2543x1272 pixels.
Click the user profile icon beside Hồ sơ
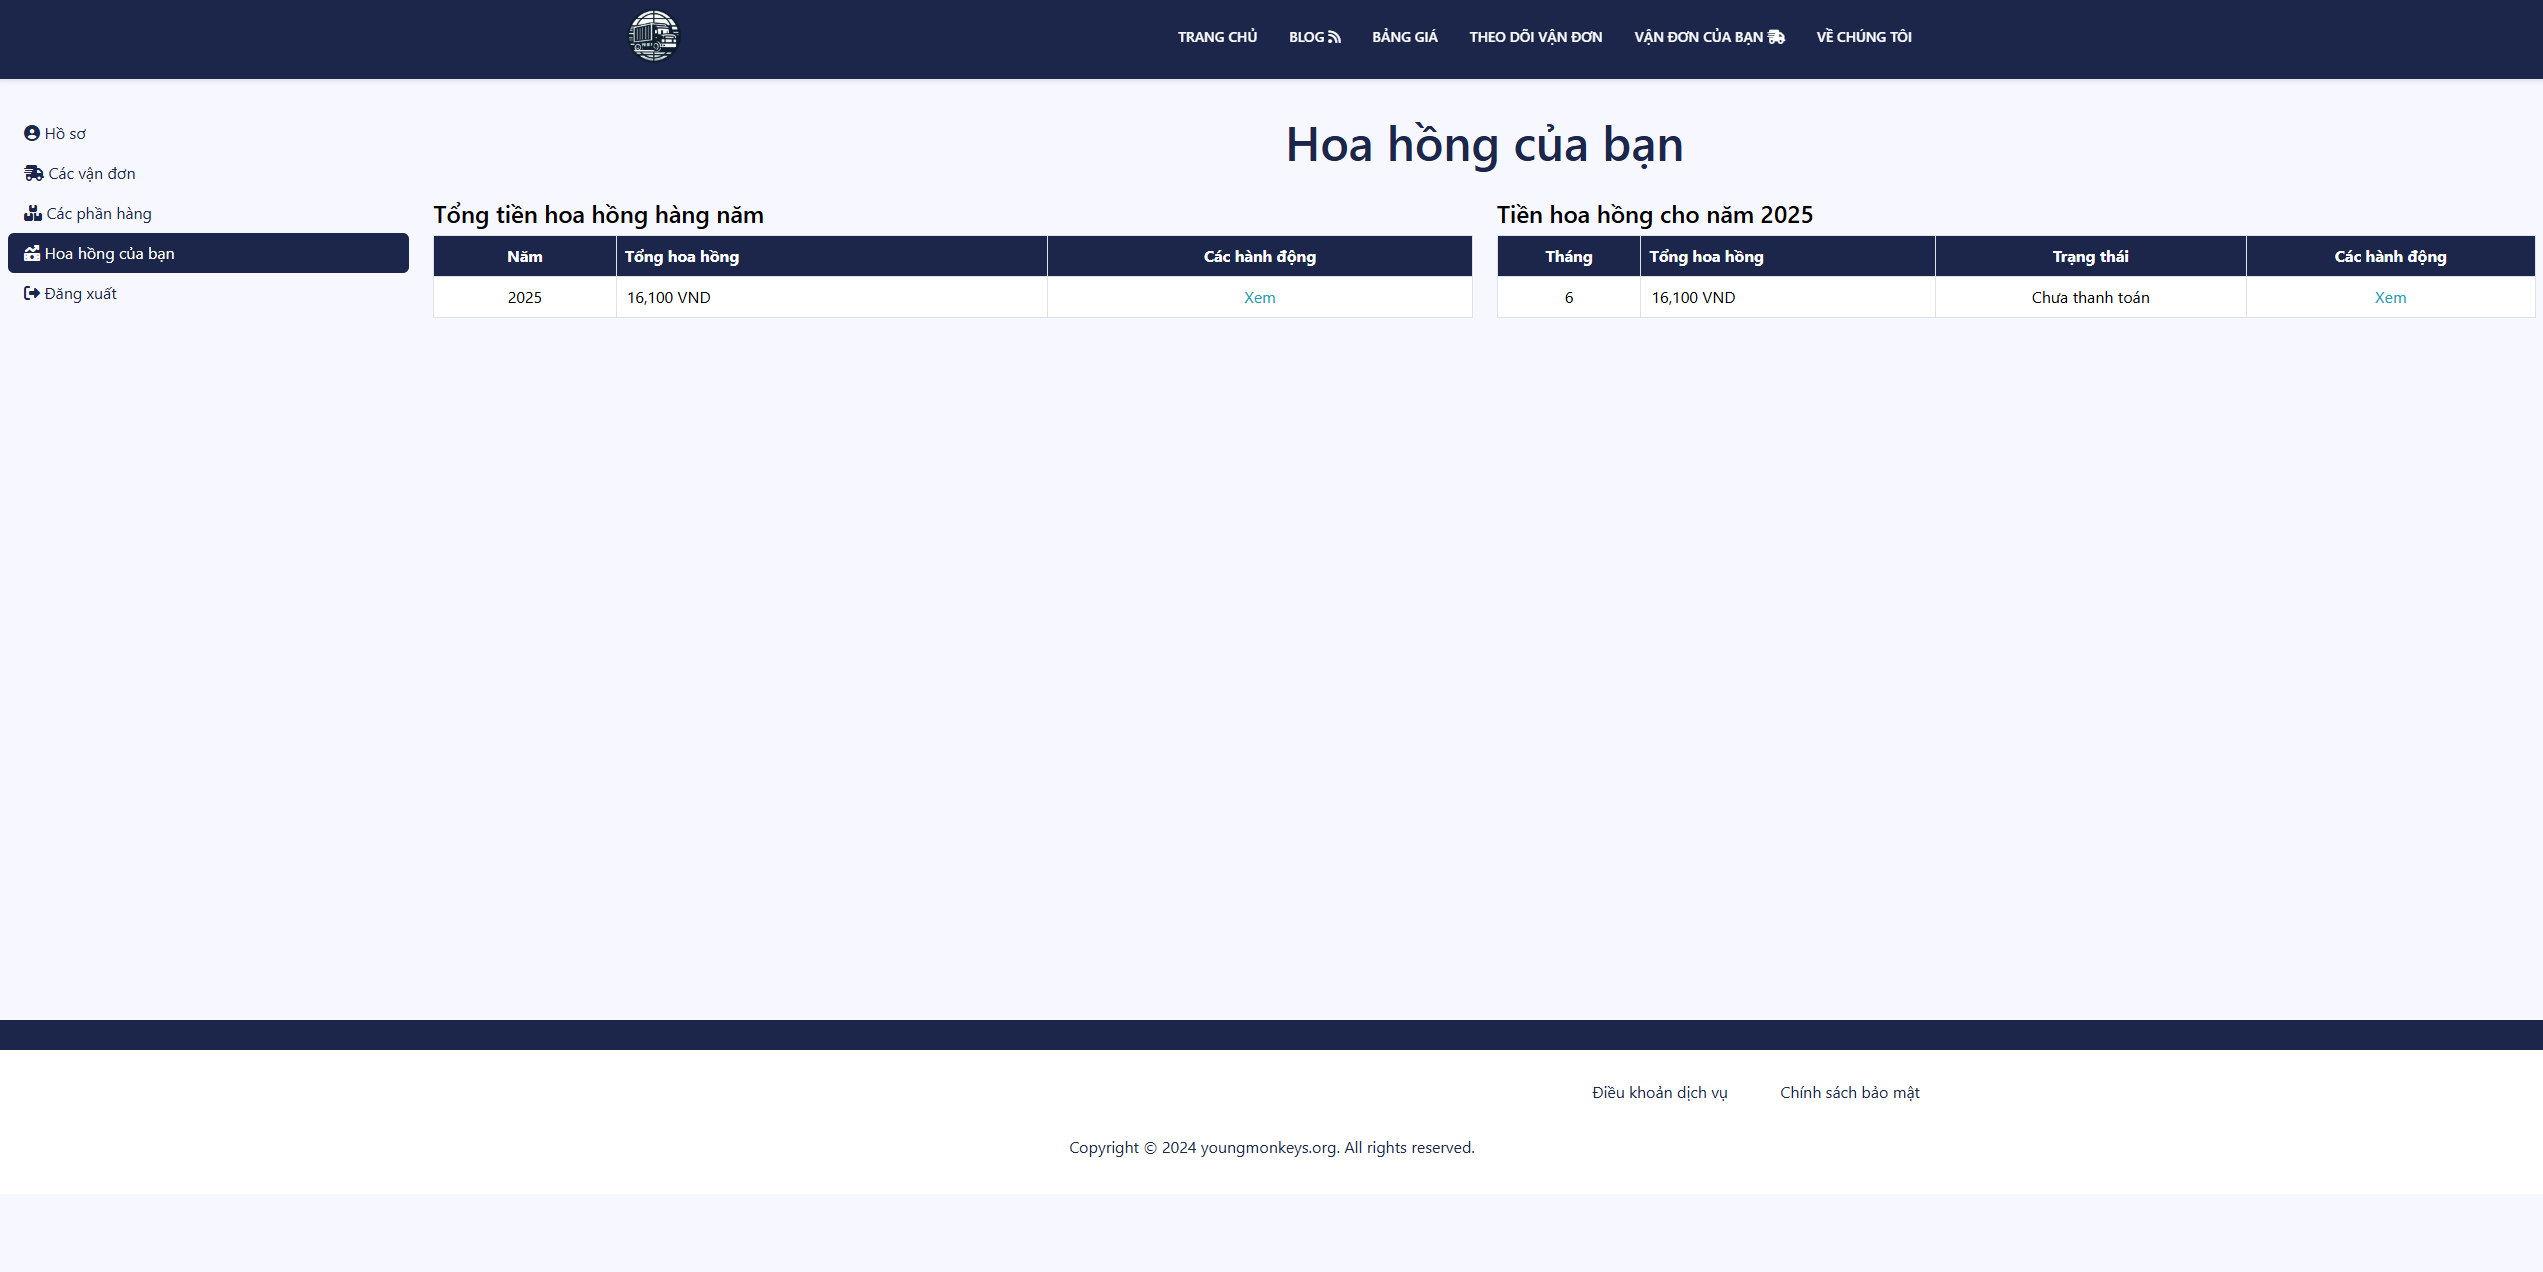pos(32,133)
